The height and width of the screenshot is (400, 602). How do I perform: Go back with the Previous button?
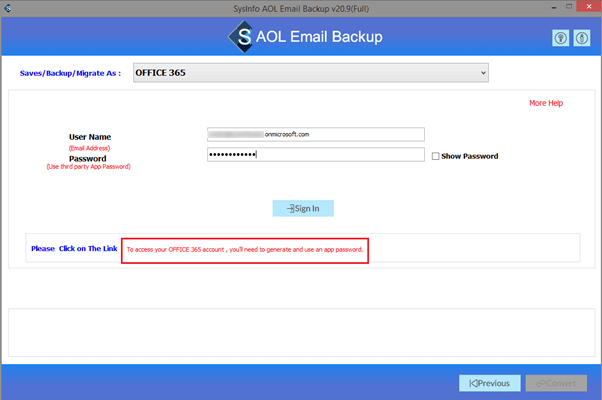(490, 383)
